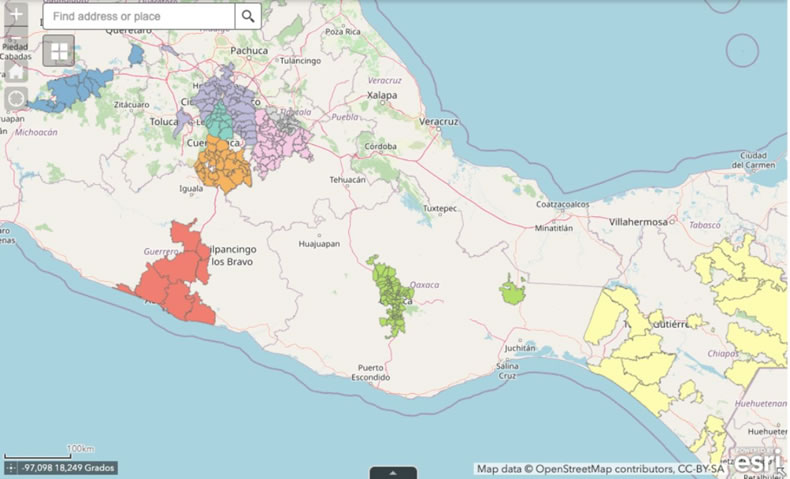The width and height of the screenshot is (790, 479).
Task: Click the coordinate capture icon
Action: tap(11, 467)
